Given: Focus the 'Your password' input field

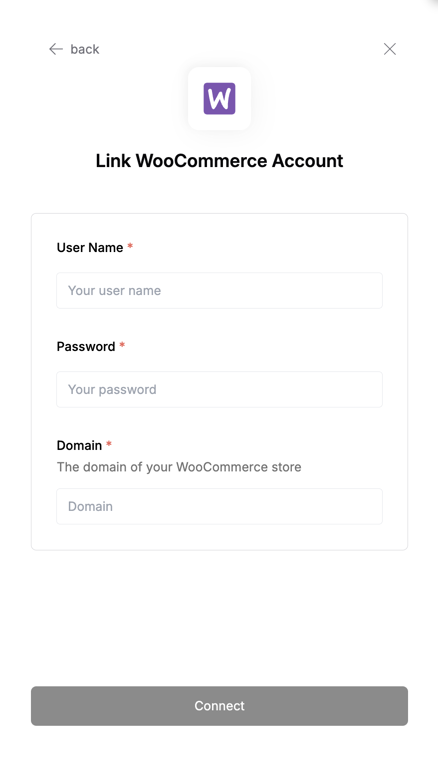Looking at the screenshot, I should [x=220, y=389].
